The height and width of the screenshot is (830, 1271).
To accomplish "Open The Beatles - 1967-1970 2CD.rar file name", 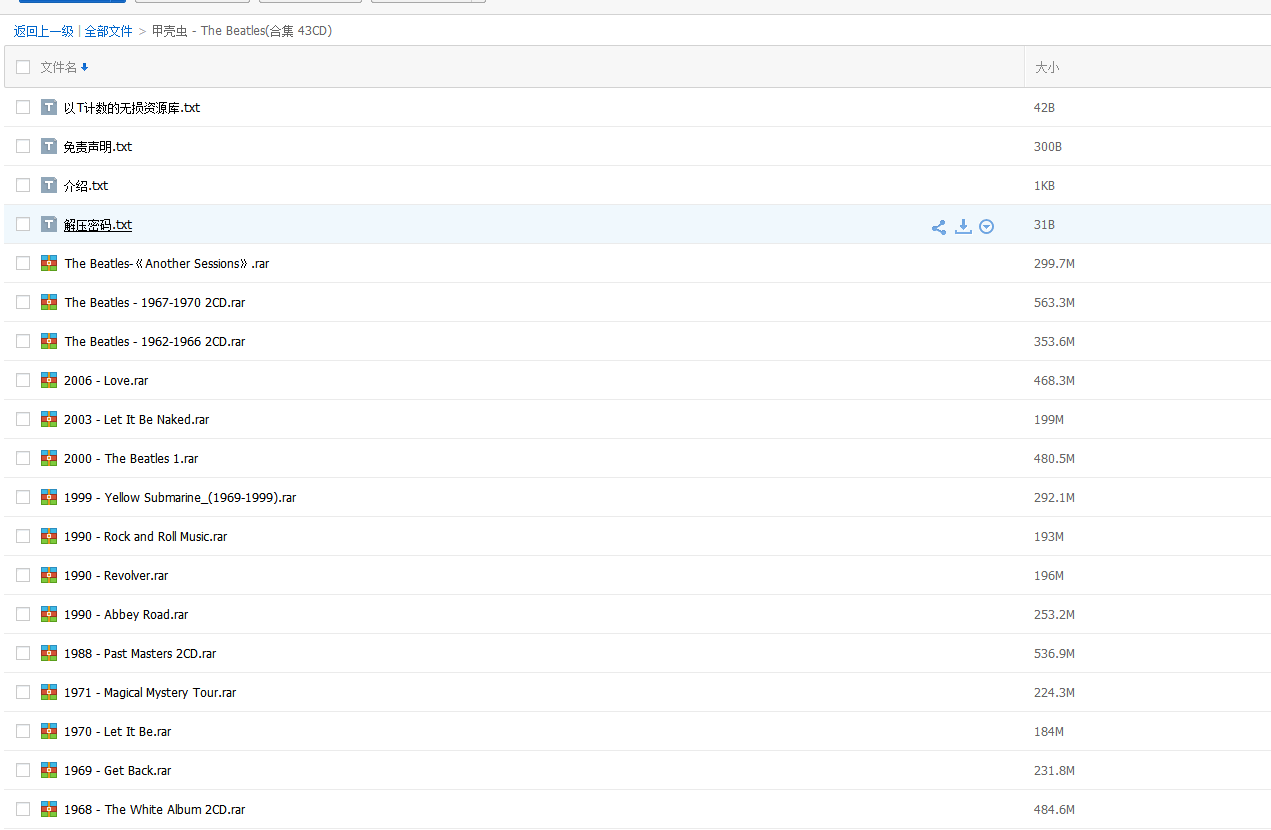I will tap(155, 303).
